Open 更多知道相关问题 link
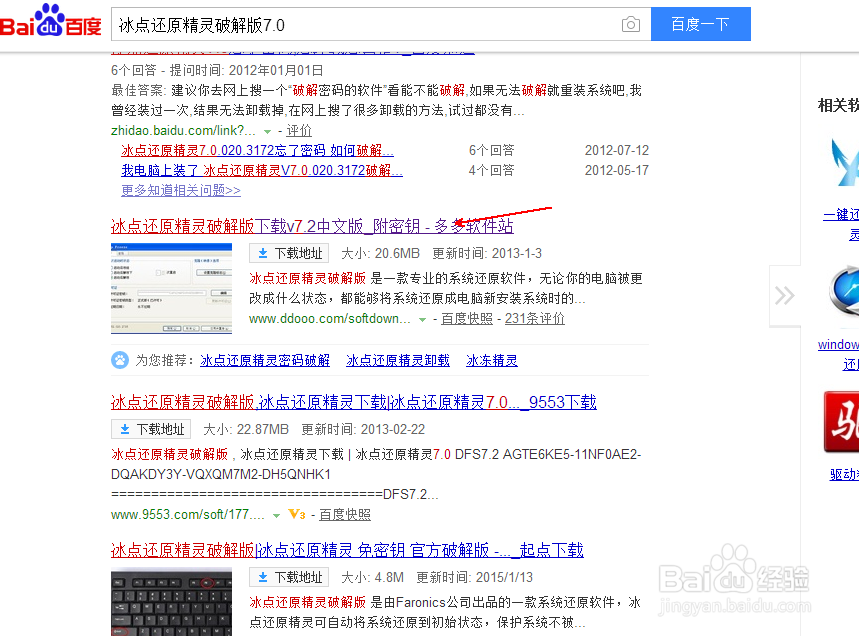 point(181,190)
